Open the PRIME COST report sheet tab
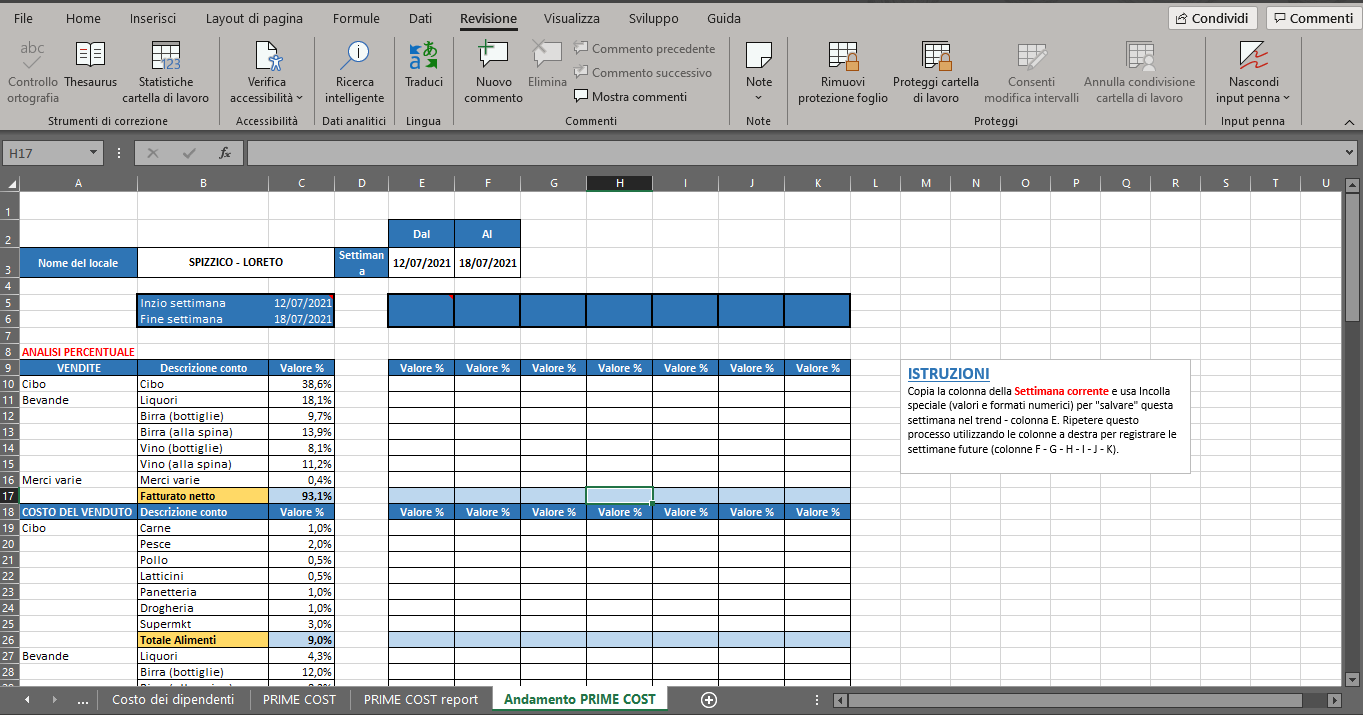Image resolution: width=1363 pixels, height=715 pixels. coord(420,699)
